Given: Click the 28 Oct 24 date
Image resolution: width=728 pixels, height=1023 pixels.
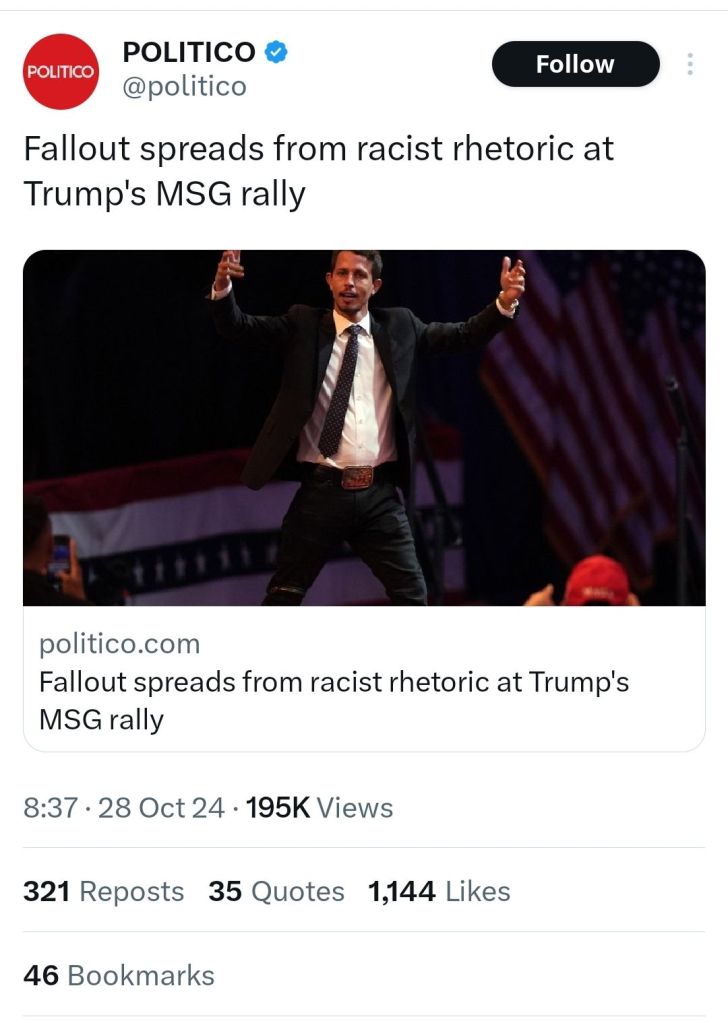Looking at the screenshot, I should (161, 808).
